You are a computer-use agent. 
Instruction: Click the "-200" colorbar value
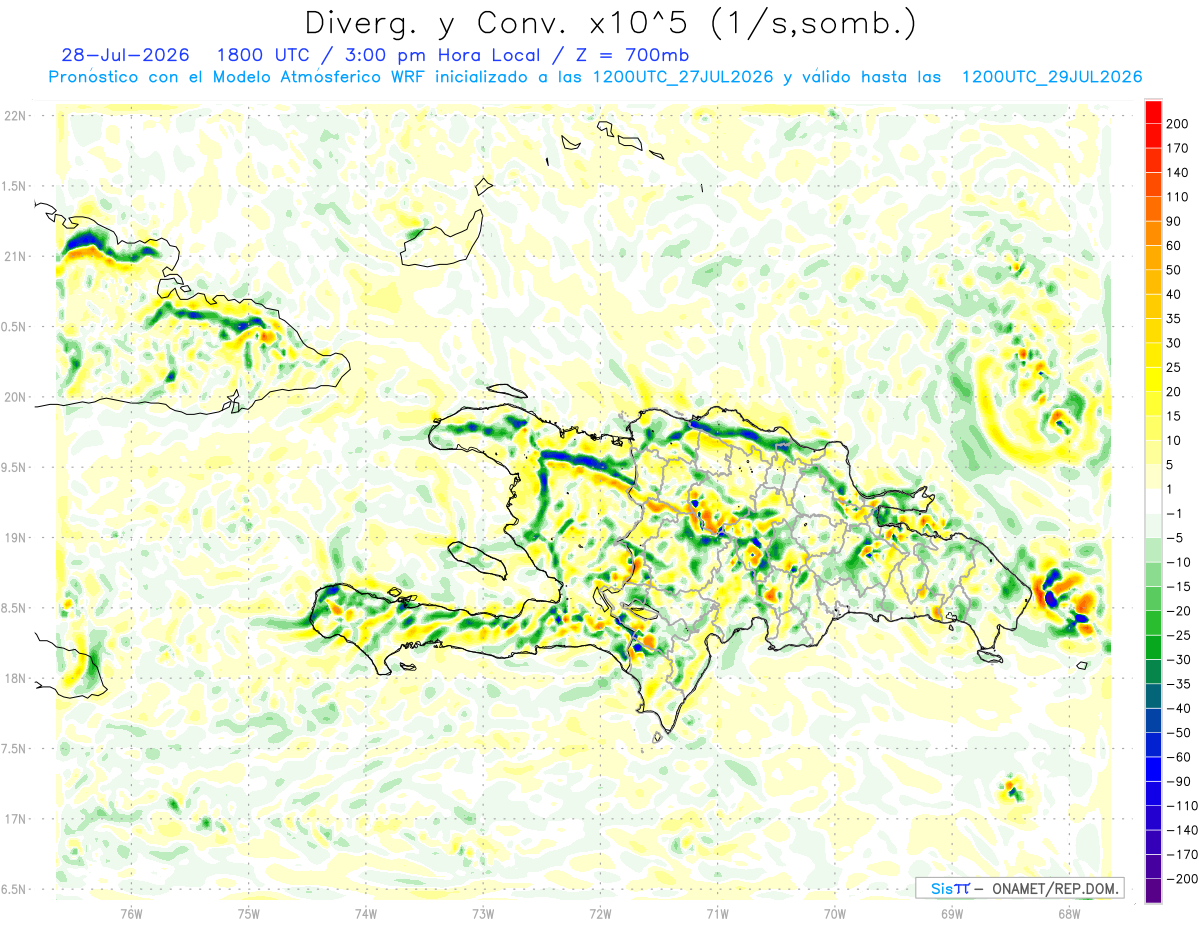click(x=1180, y=879)
